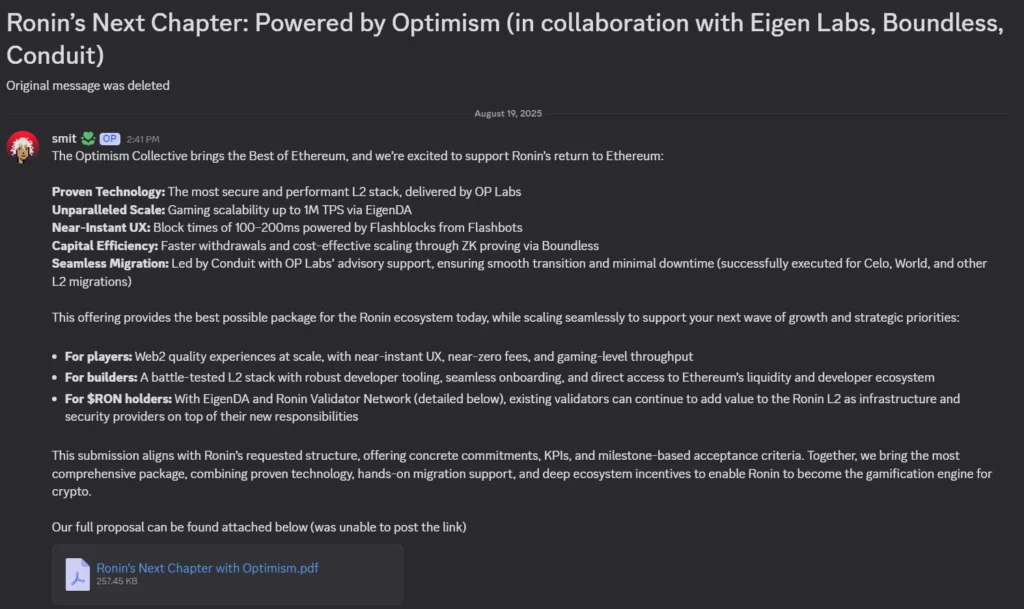Click the 'Near-Instant UX:' bold label
Screen dimensions: 1024x609
point(101,227)
